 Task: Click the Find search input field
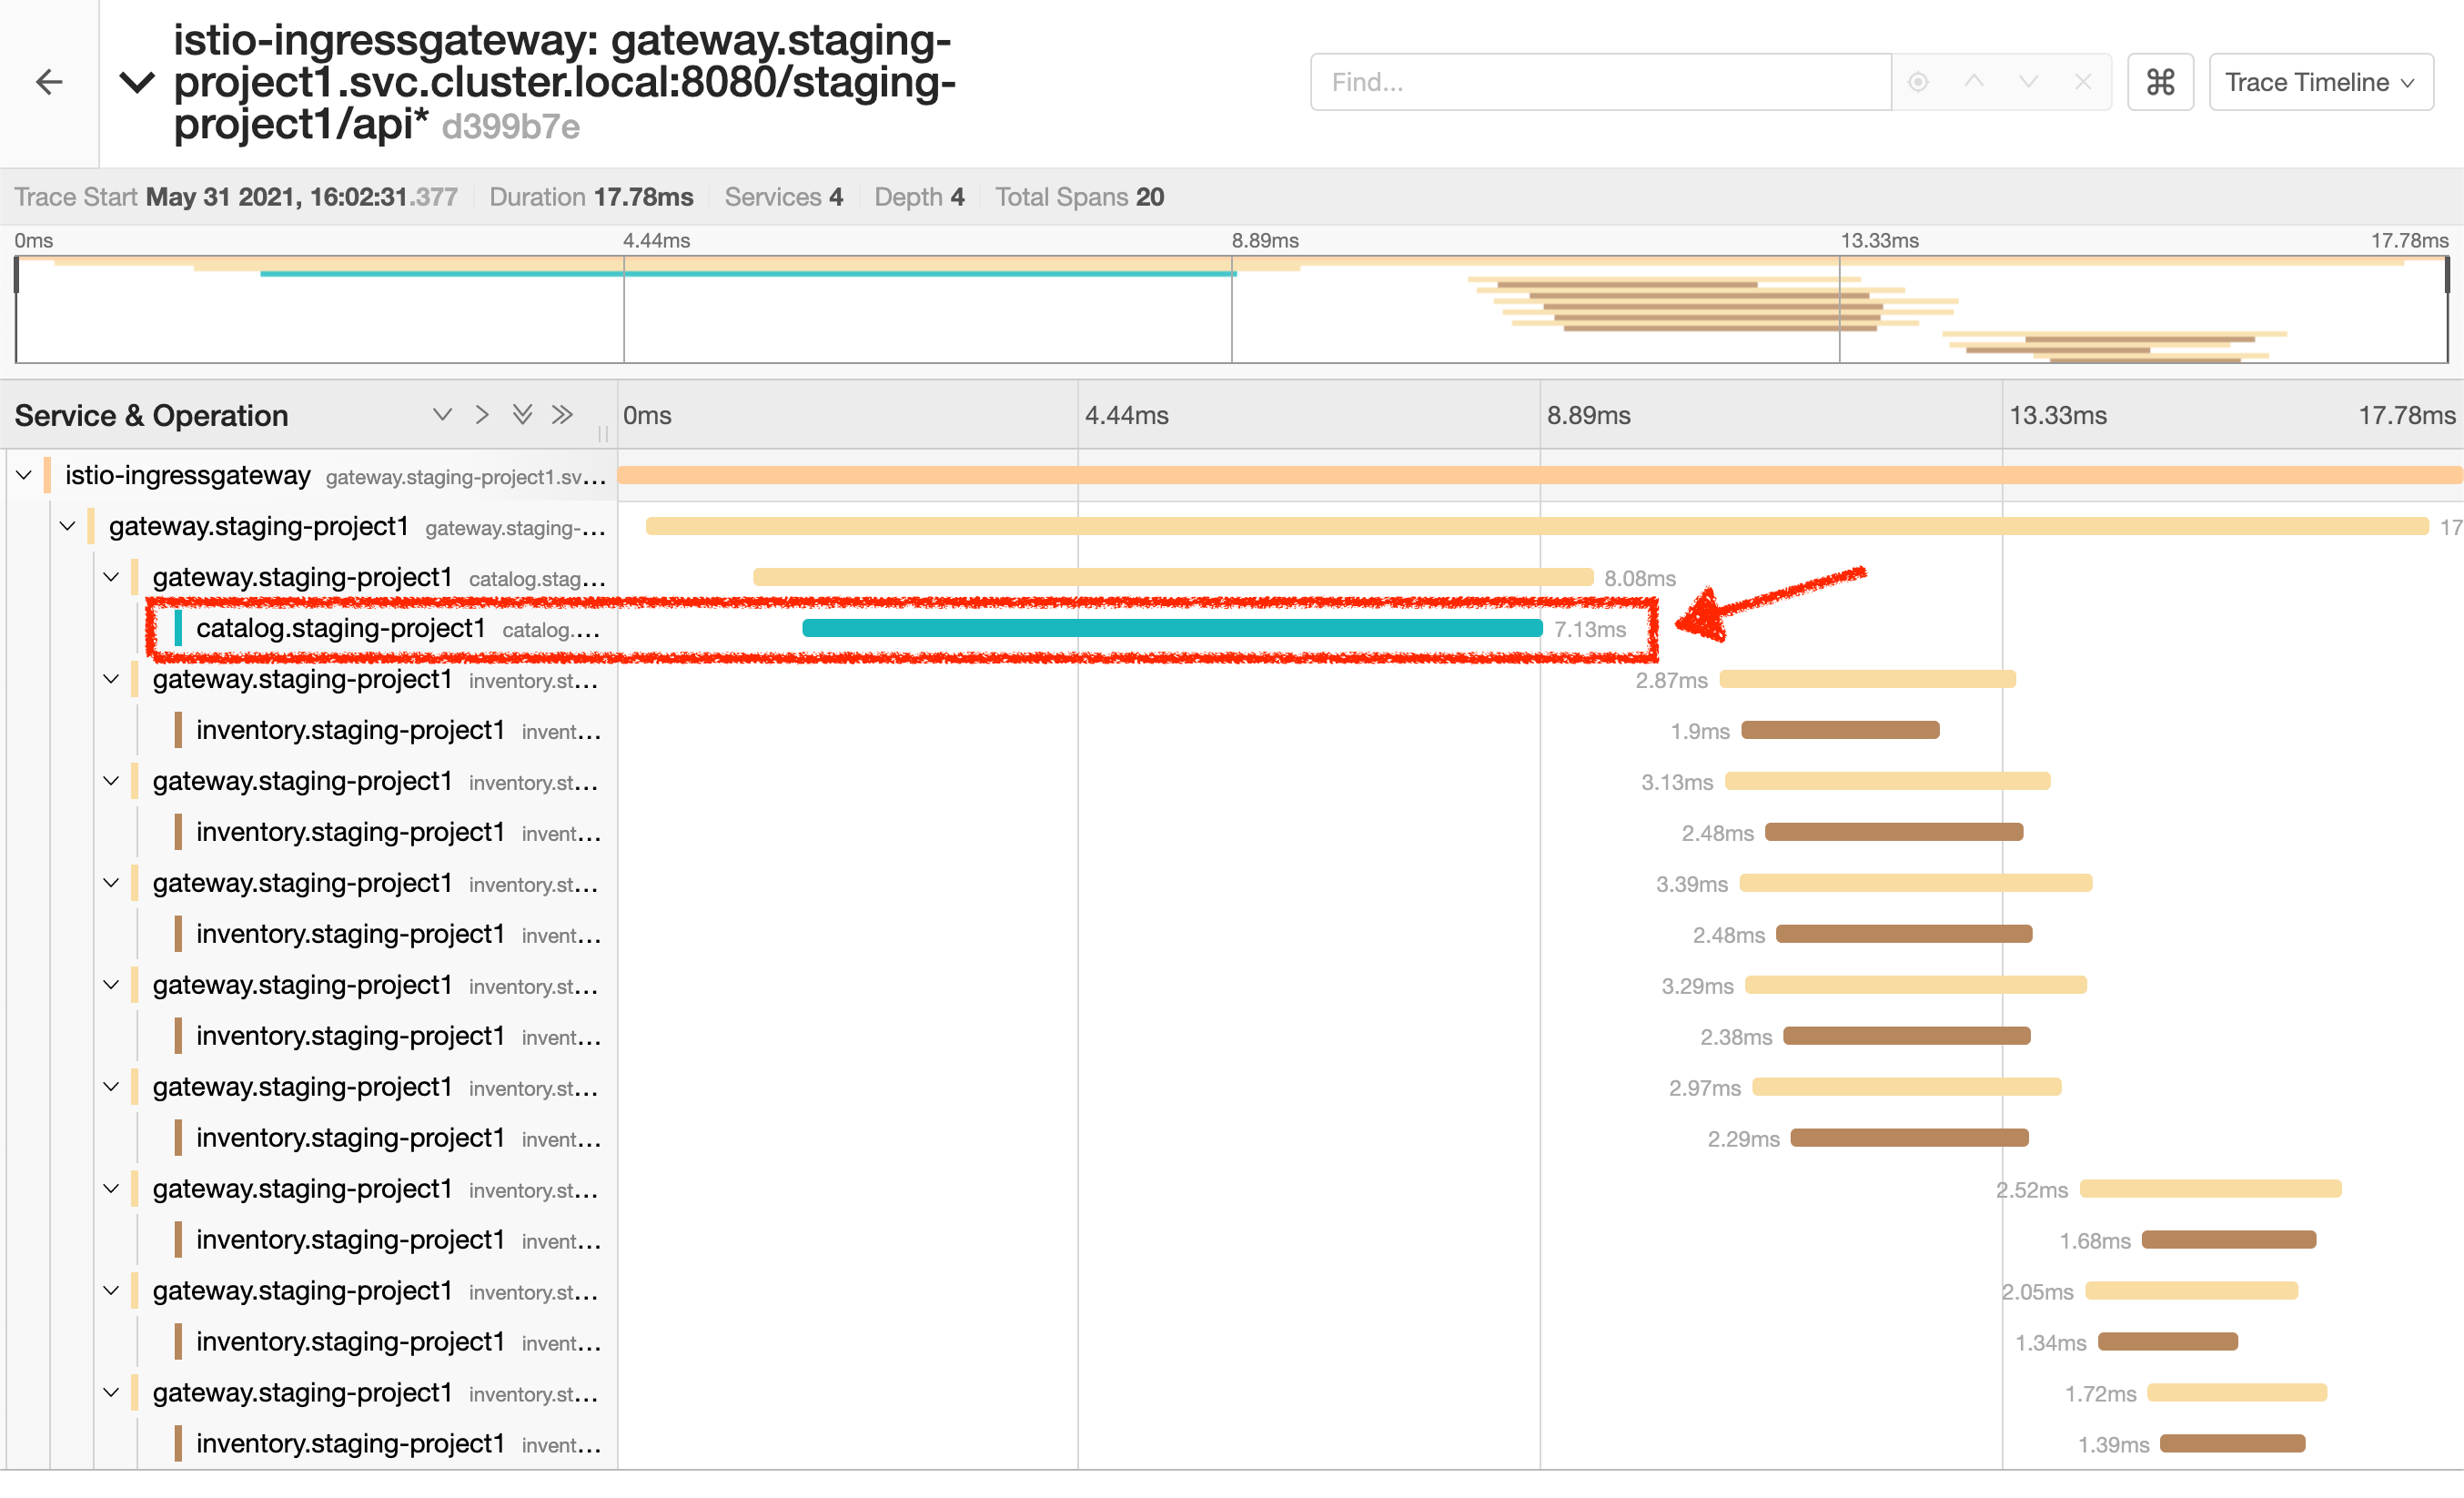(x=1600, y=82)
